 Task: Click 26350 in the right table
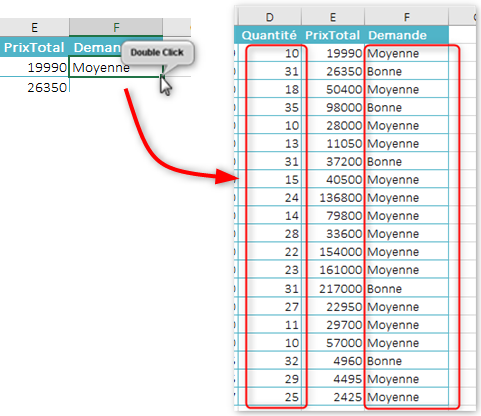[x=333, y=71]
